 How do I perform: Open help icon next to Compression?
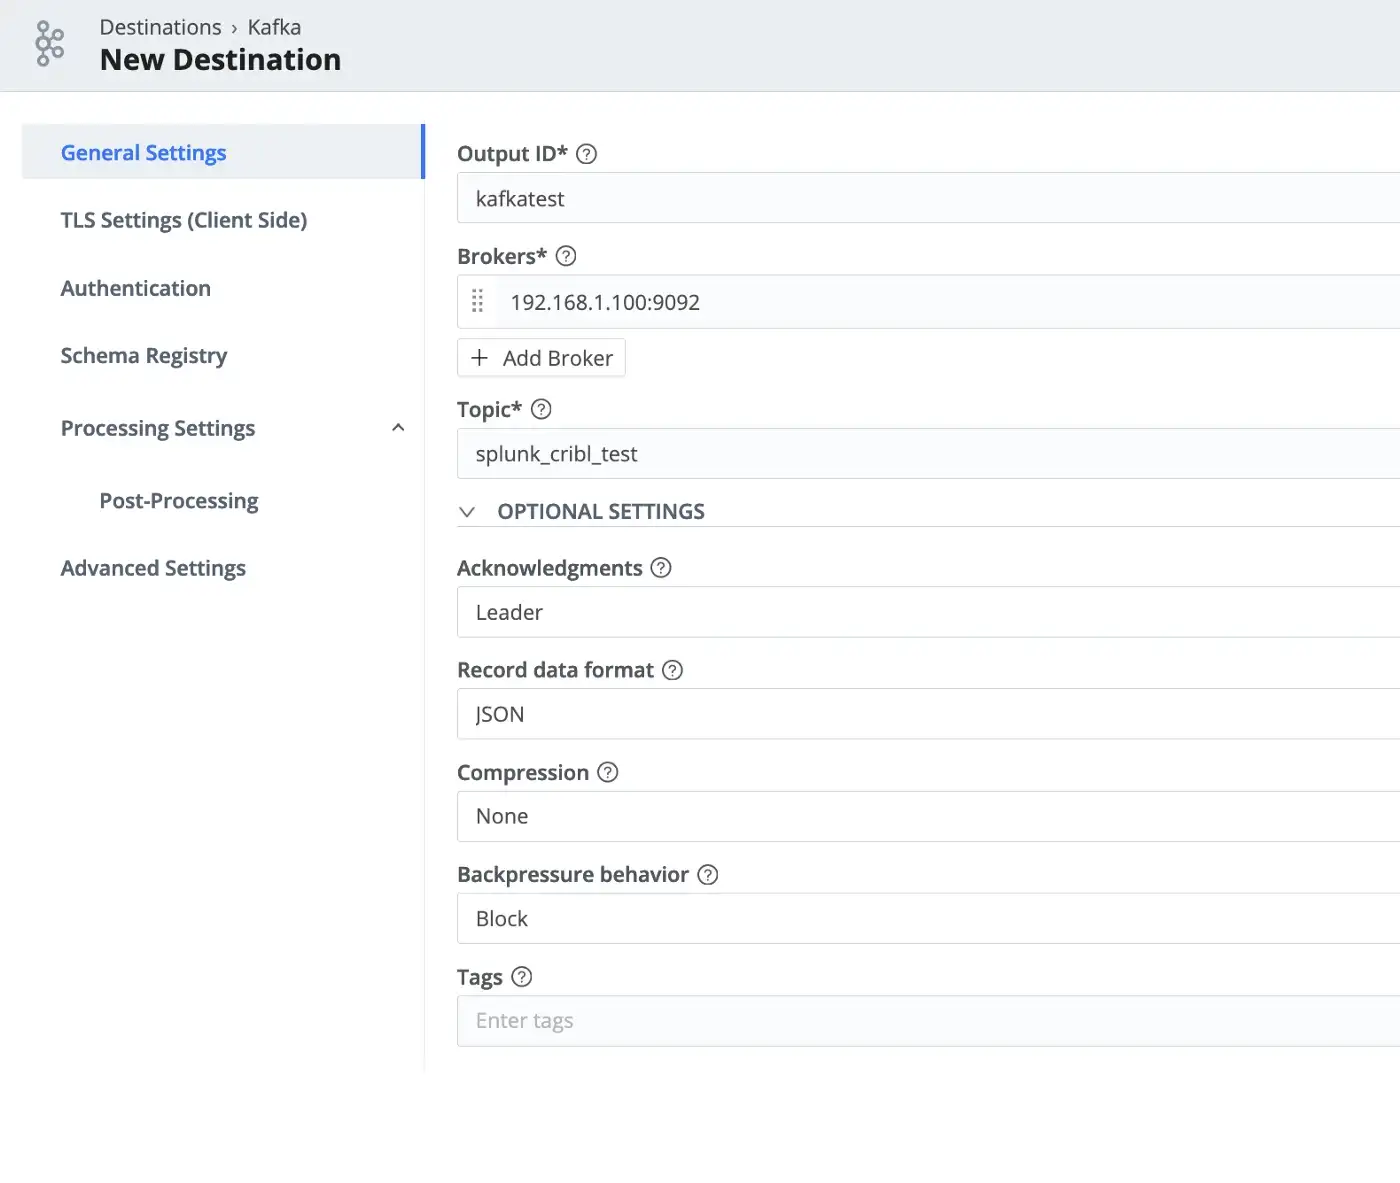[x=608, y=772]
